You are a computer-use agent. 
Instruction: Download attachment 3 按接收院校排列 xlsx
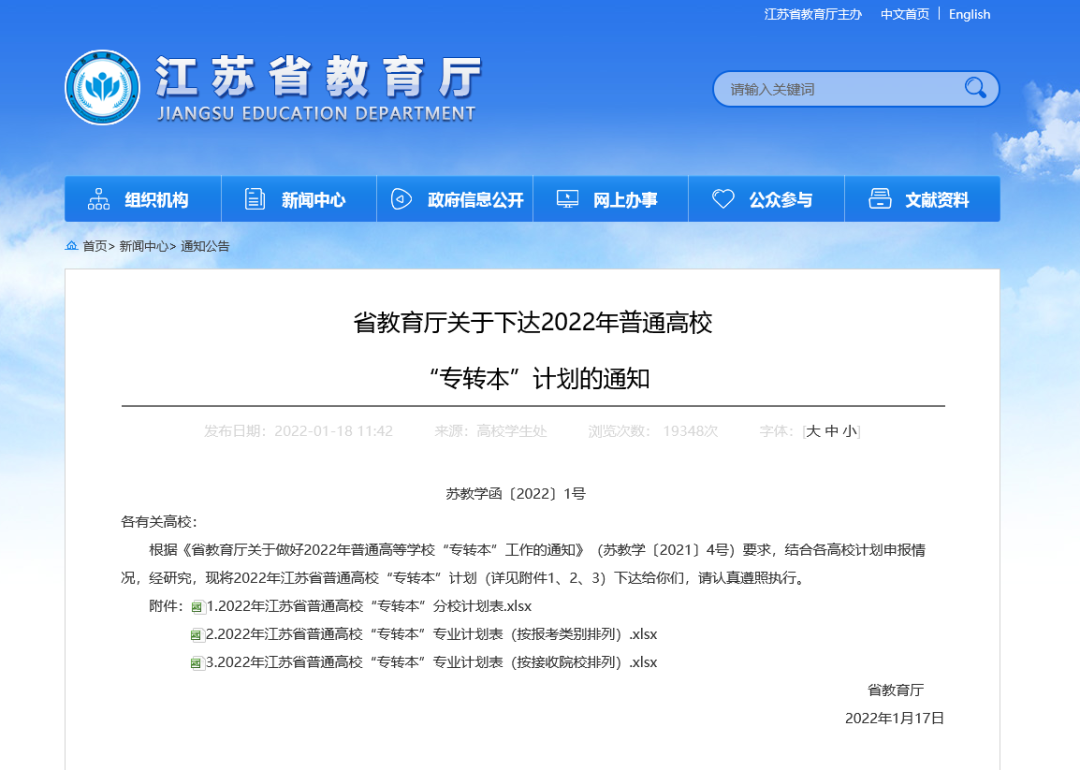(430, 662)
